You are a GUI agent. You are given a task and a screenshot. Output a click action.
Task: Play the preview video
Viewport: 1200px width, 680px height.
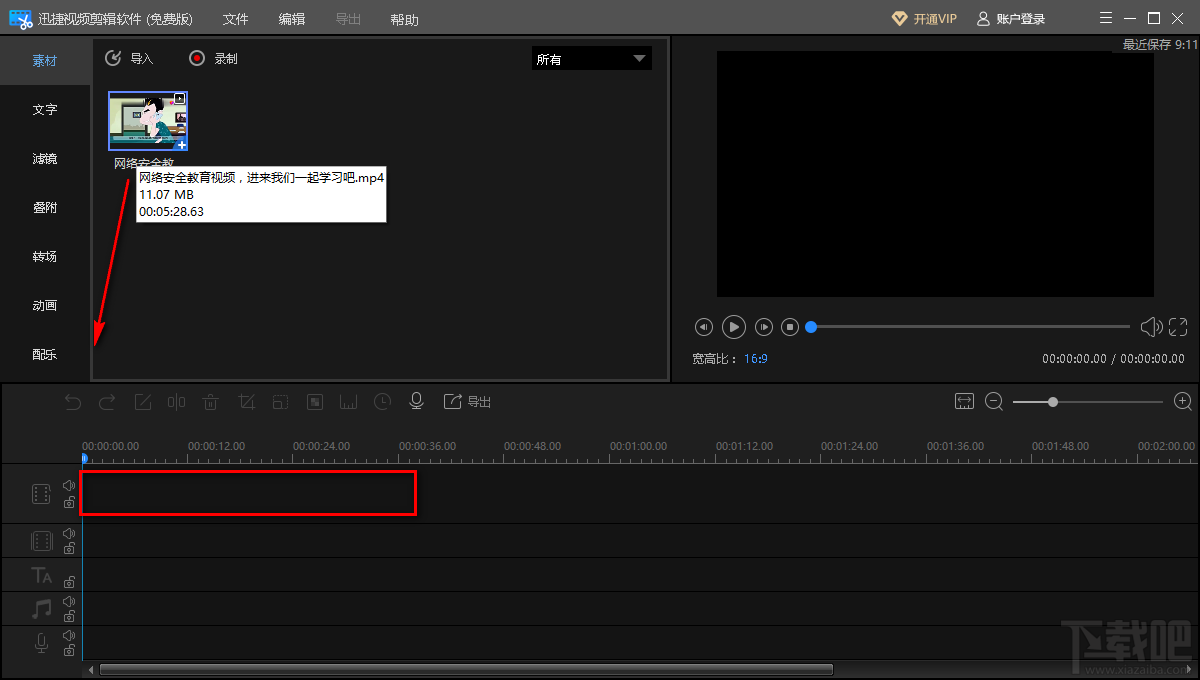pyautogui.click(x=734, y=327)
